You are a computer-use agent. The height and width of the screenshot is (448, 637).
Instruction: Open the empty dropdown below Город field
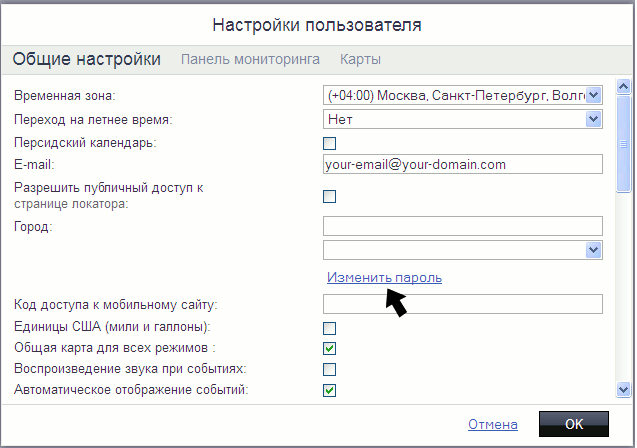593,250
